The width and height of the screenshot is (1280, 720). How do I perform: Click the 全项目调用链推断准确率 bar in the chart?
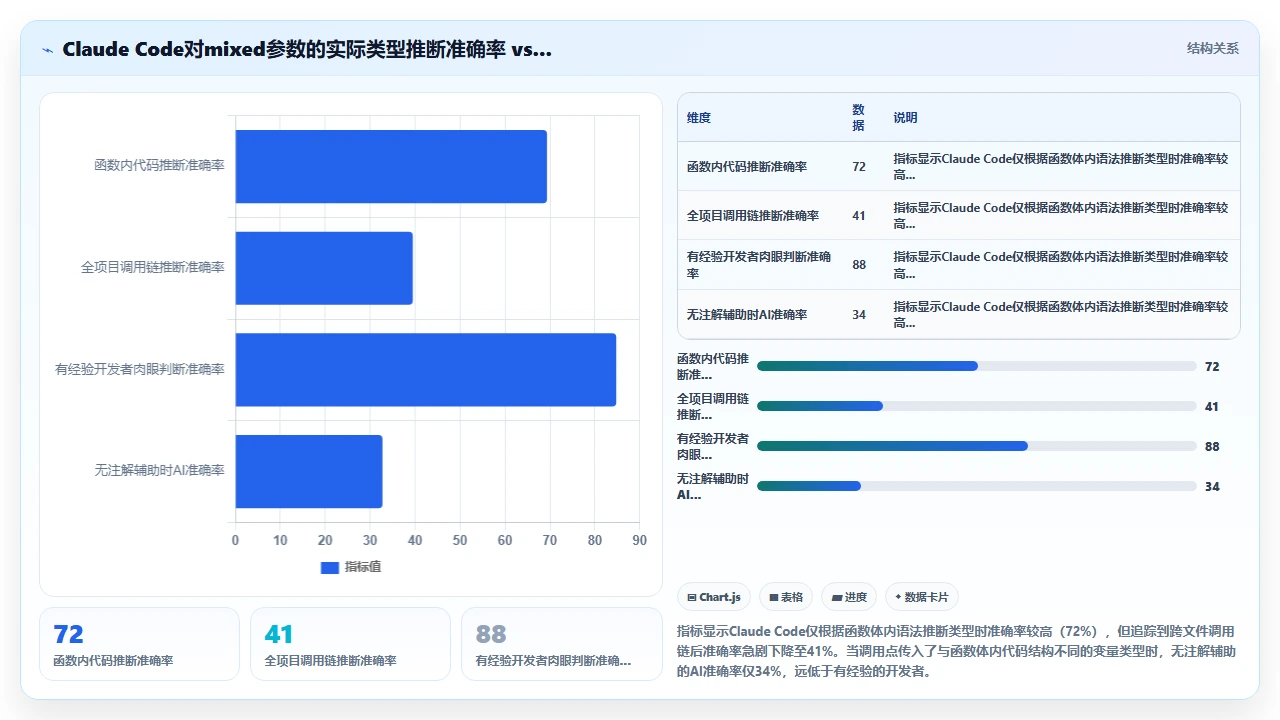(x=324, y=268)
